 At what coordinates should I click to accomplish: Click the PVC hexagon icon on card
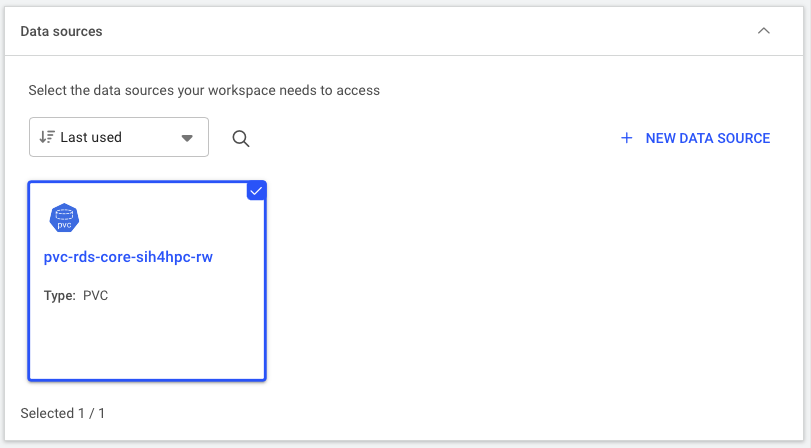64,218
